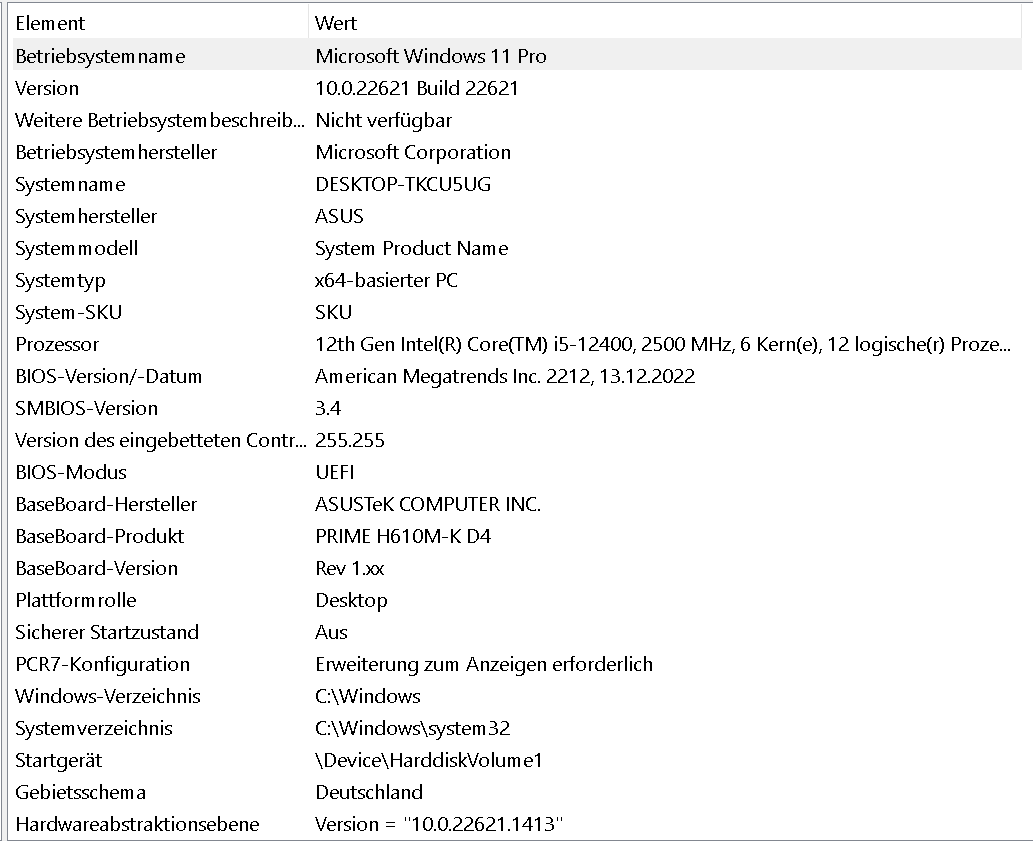Select the Version row label
This screenshot has height=841, width=1033.
(x=47, y=88)
